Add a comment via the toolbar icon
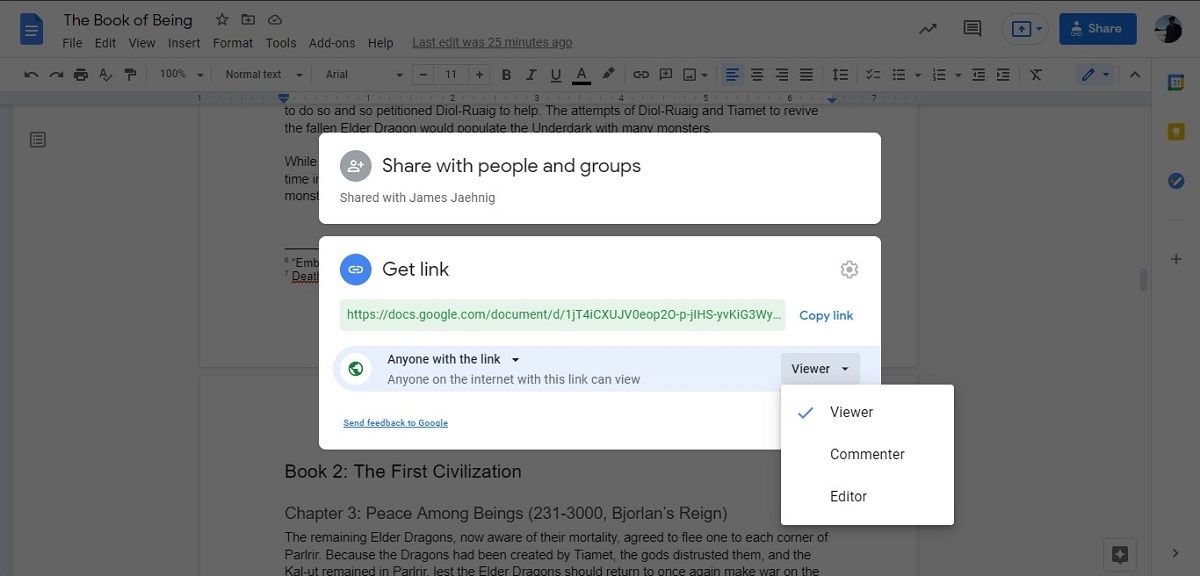Screen dimensions: 1200x576 [664, 74]
